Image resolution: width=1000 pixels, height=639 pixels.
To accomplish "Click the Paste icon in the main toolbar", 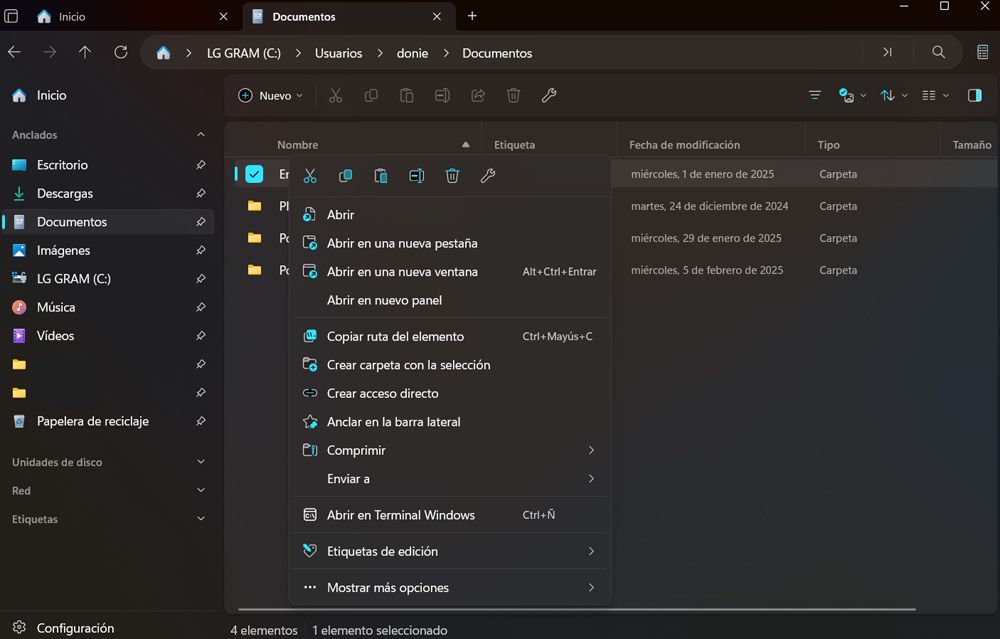I will (406, 96).
